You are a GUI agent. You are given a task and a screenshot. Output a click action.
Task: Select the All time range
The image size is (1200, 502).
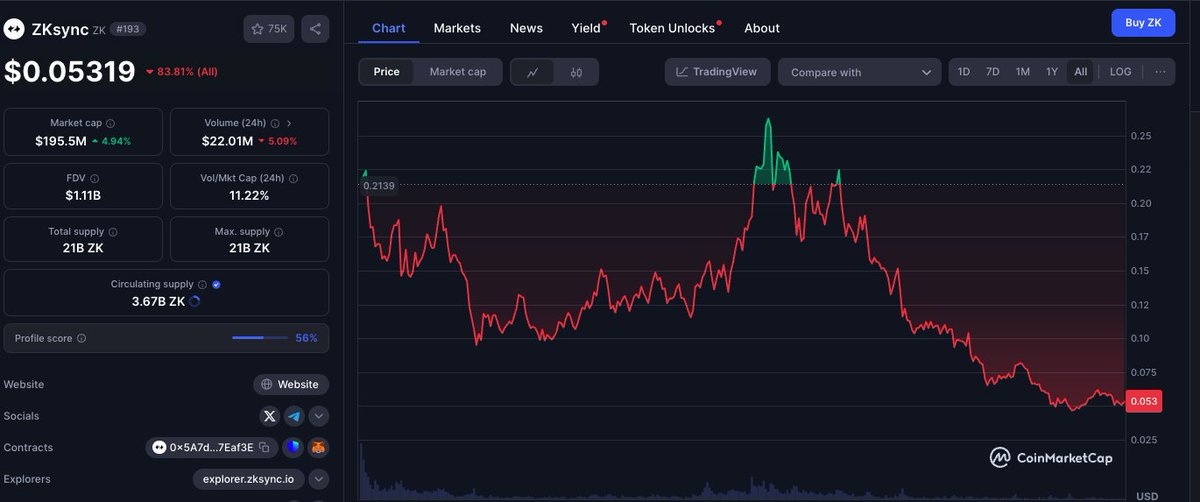(x=1081, y=72)
